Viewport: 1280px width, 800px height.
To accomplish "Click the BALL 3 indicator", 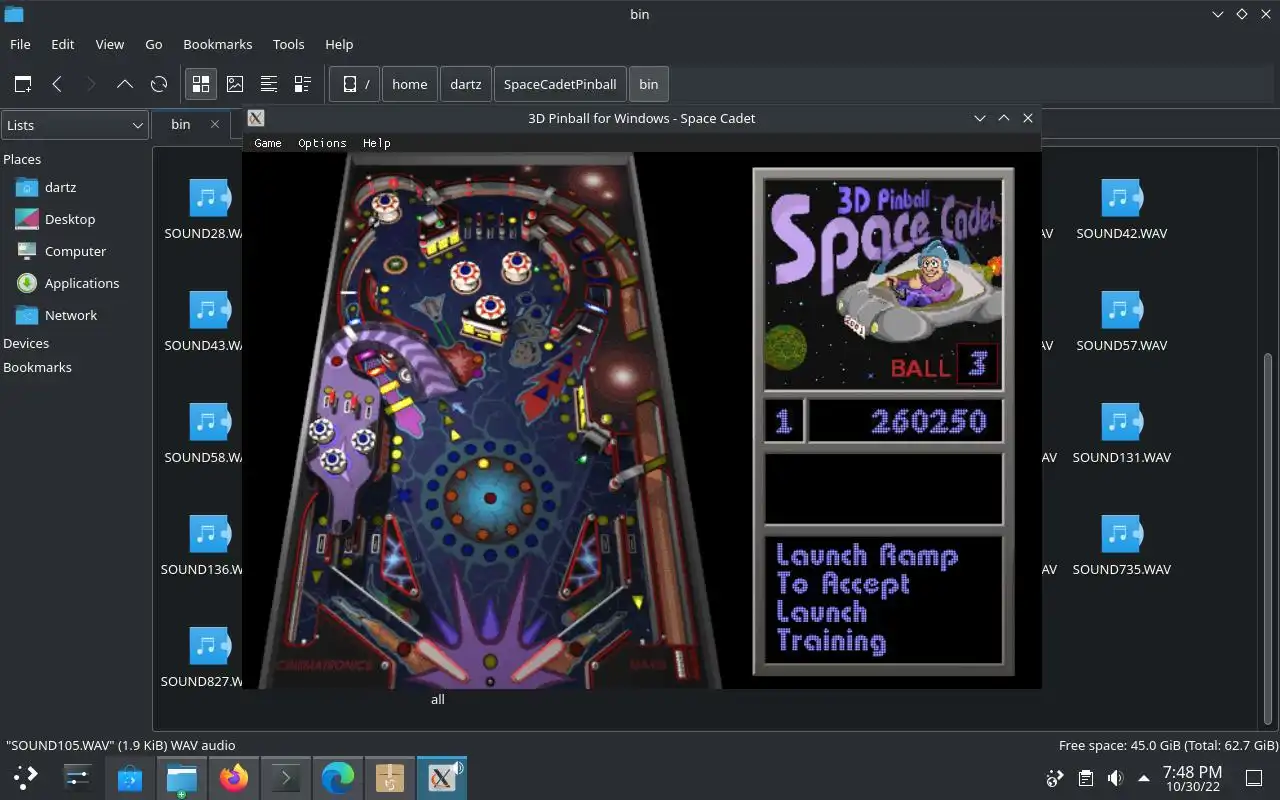I will click(x=944, y=364).
